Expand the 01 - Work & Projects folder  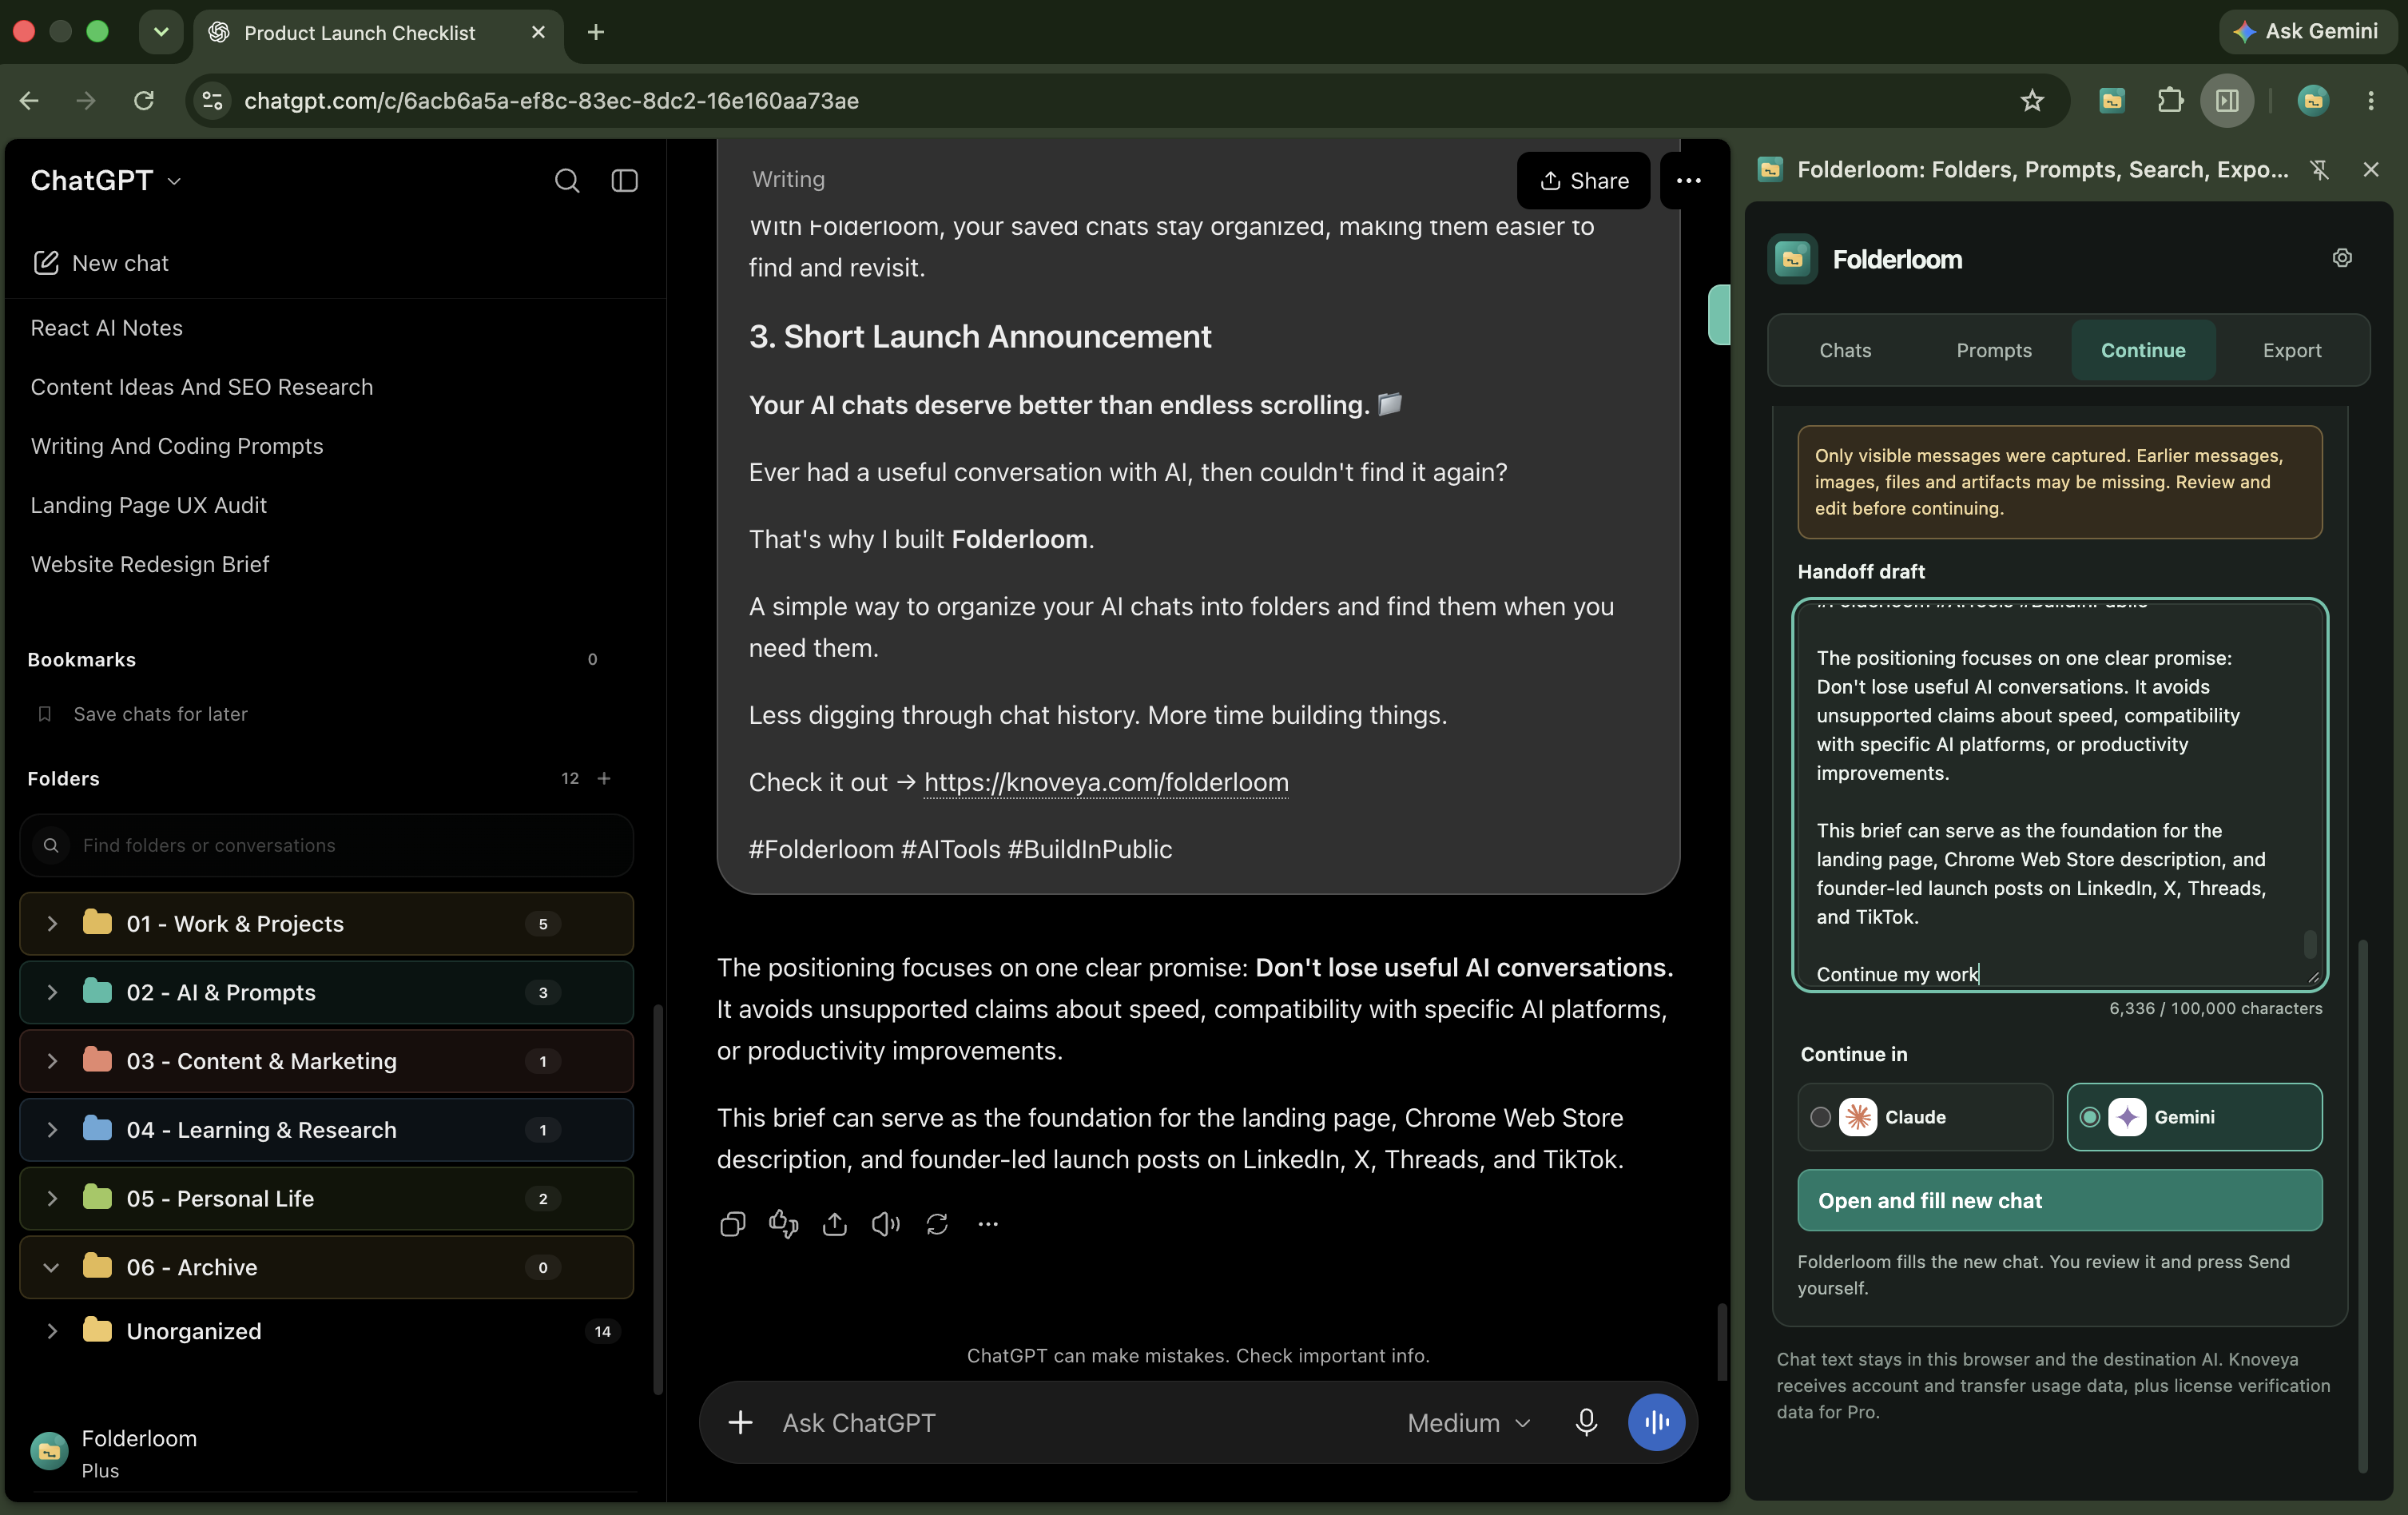pyautogui.click(x=52, y=924)
